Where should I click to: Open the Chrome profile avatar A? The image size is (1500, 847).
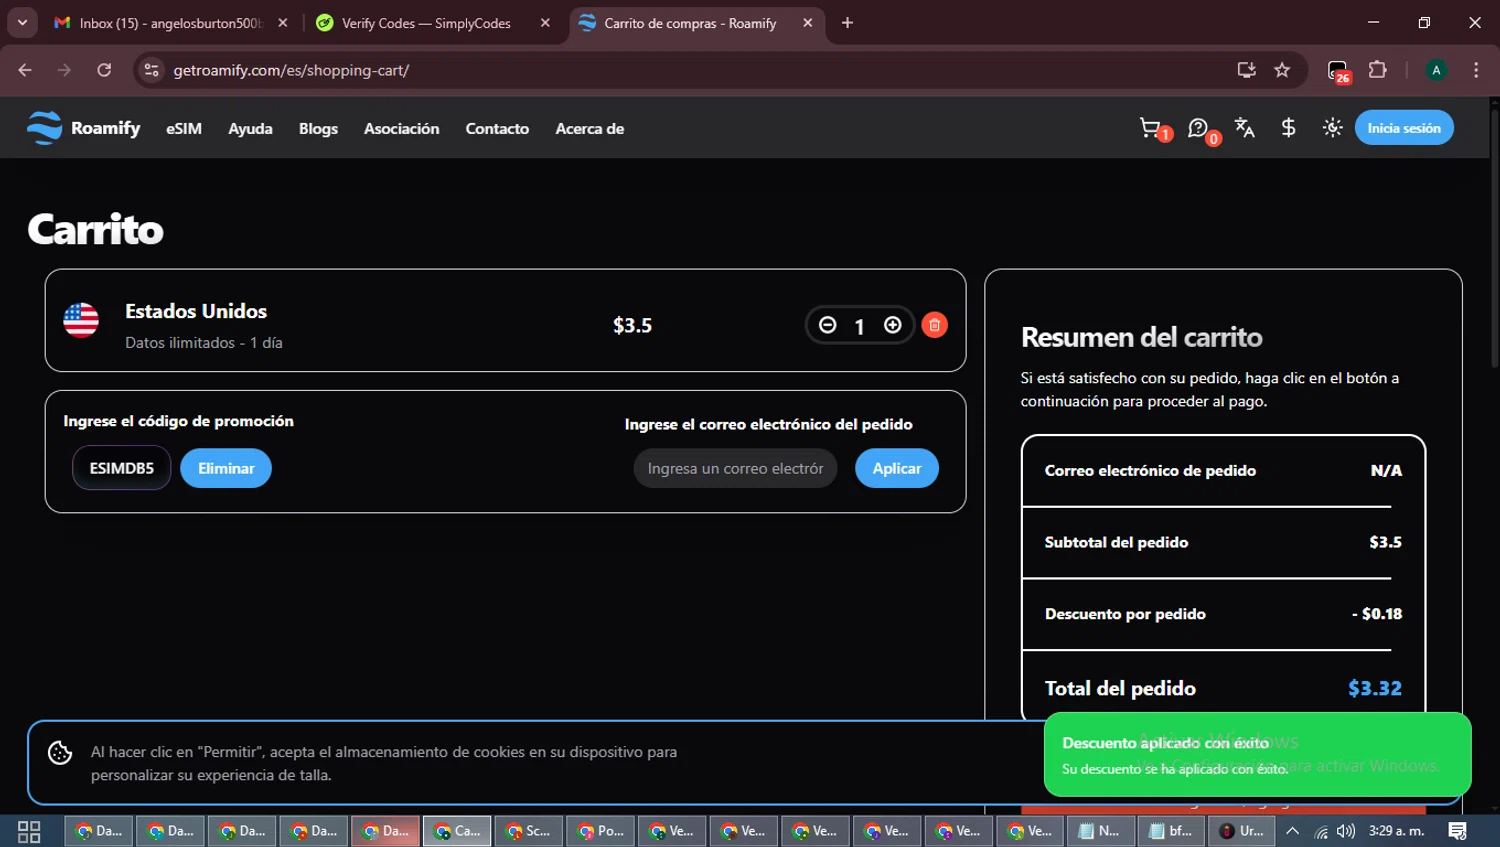1436,70
